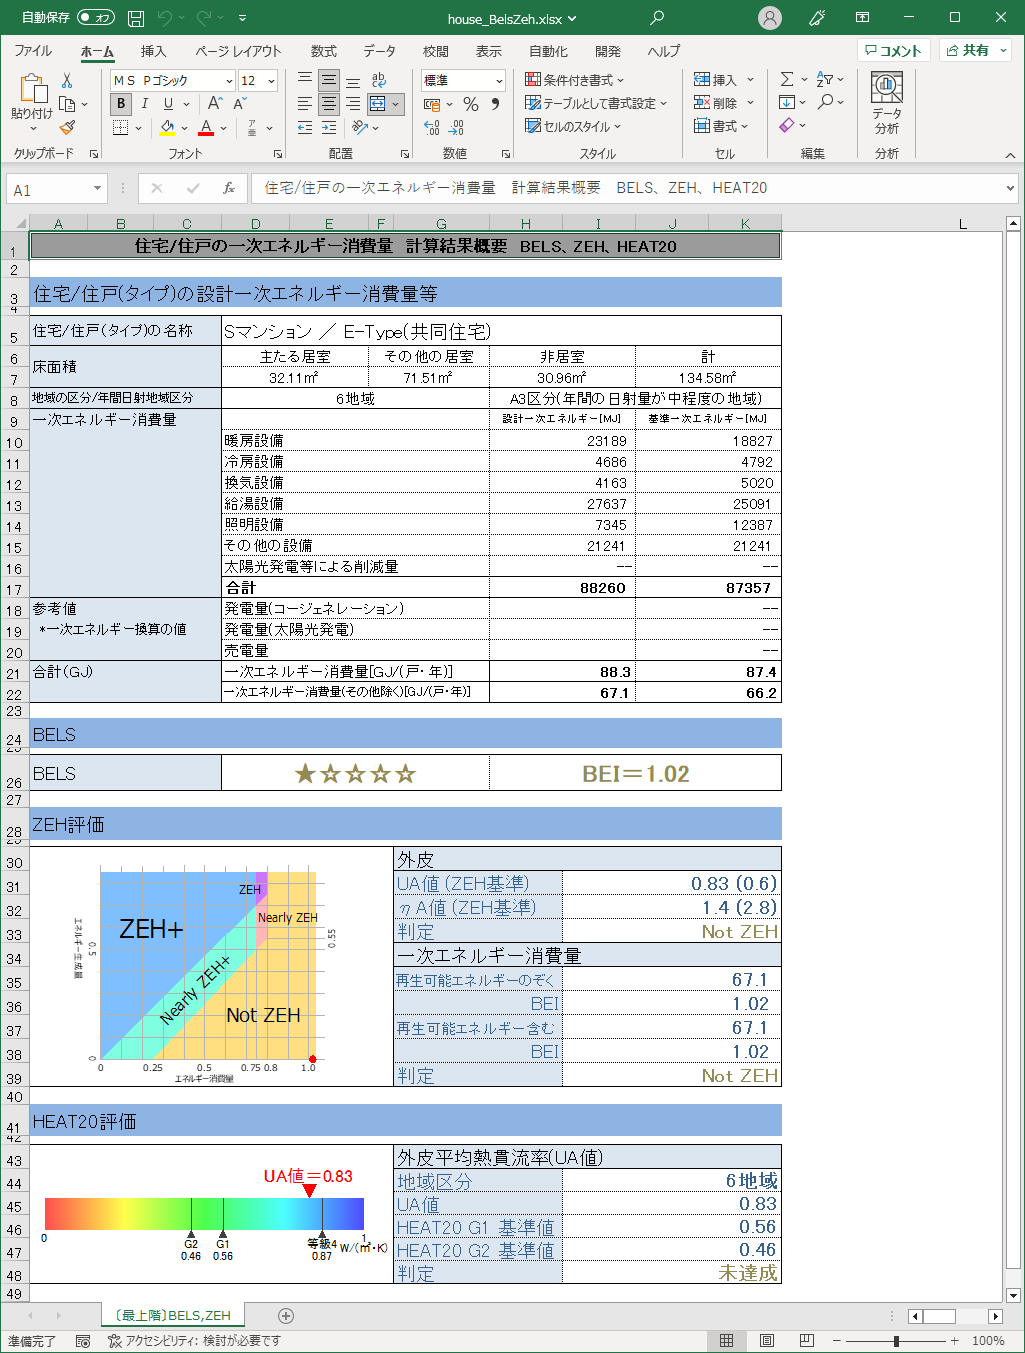Viewport: 1025px width, 1353px height.
Task: Click the Clear eraser icon
Action: tap(787, 125)
